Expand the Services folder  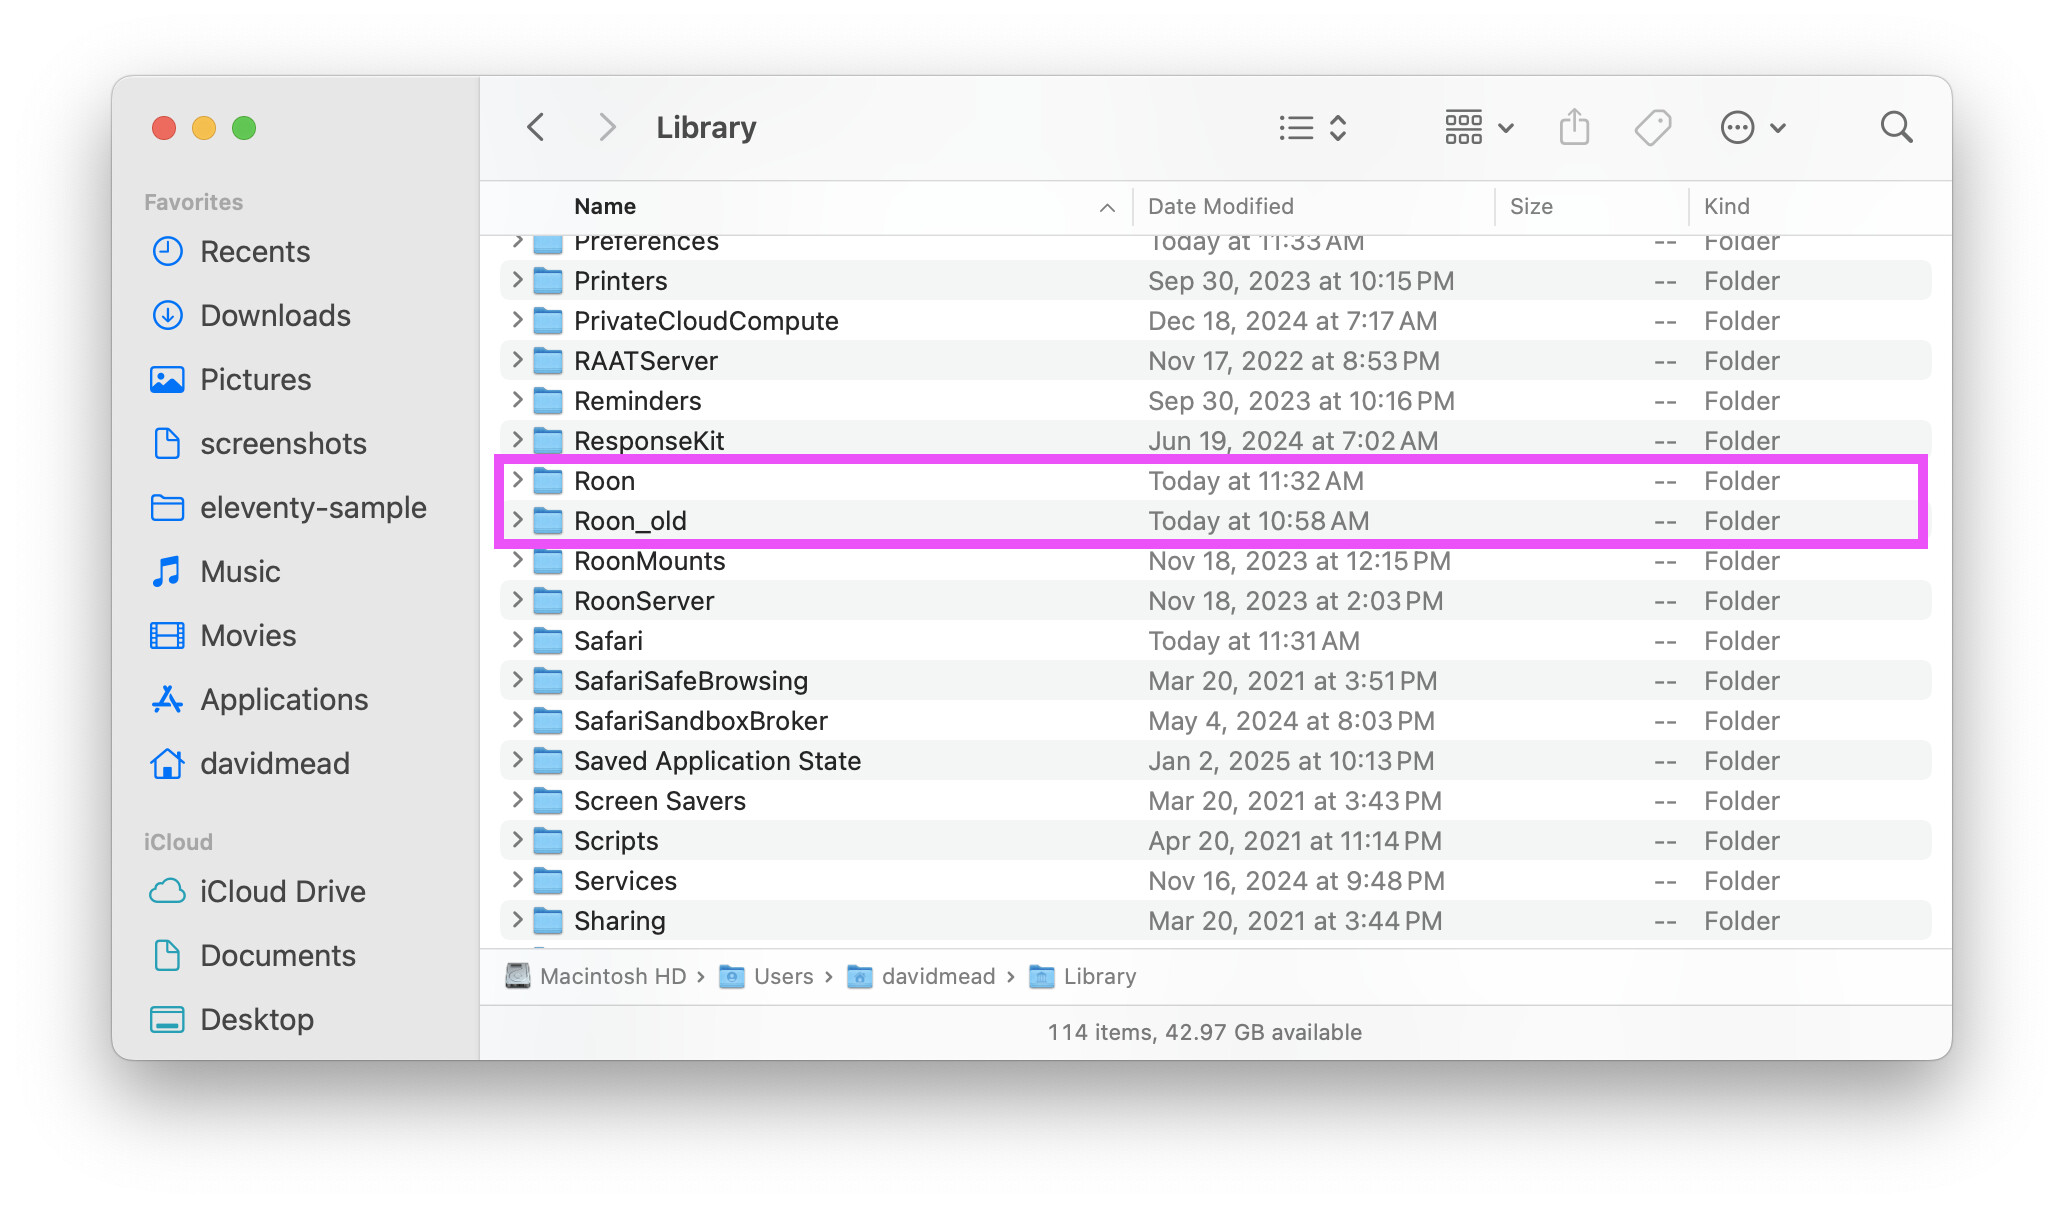tap(517, 880)
